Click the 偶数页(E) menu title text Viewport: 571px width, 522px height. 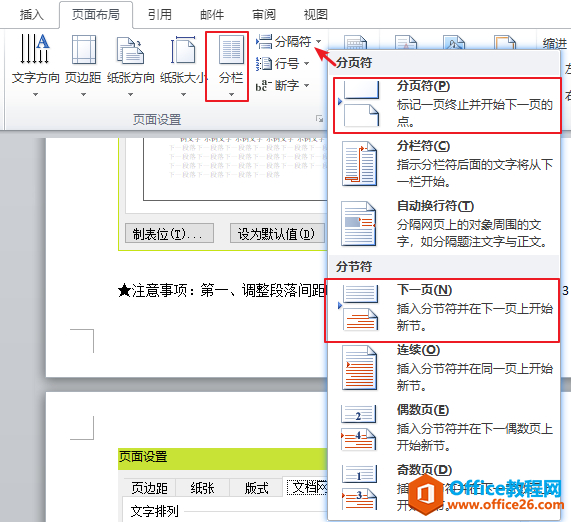[423, 410]
